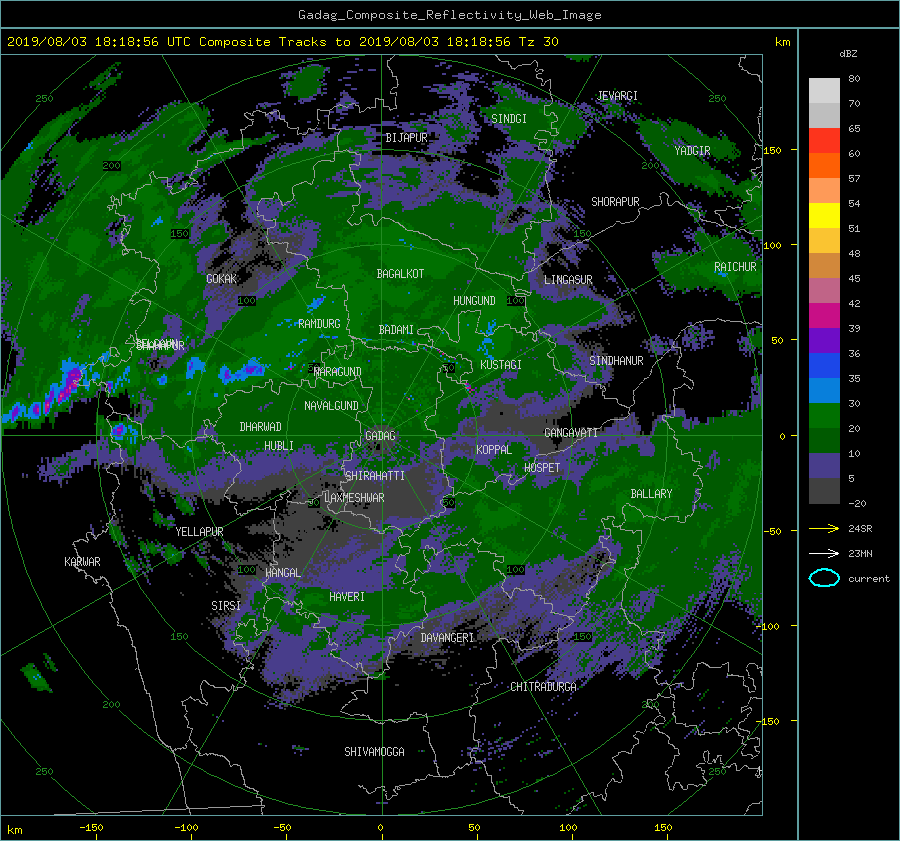Select the YELLAPUR label
Image resolution: width=900 pixels, height=841 pixels.
pos(199,532)
